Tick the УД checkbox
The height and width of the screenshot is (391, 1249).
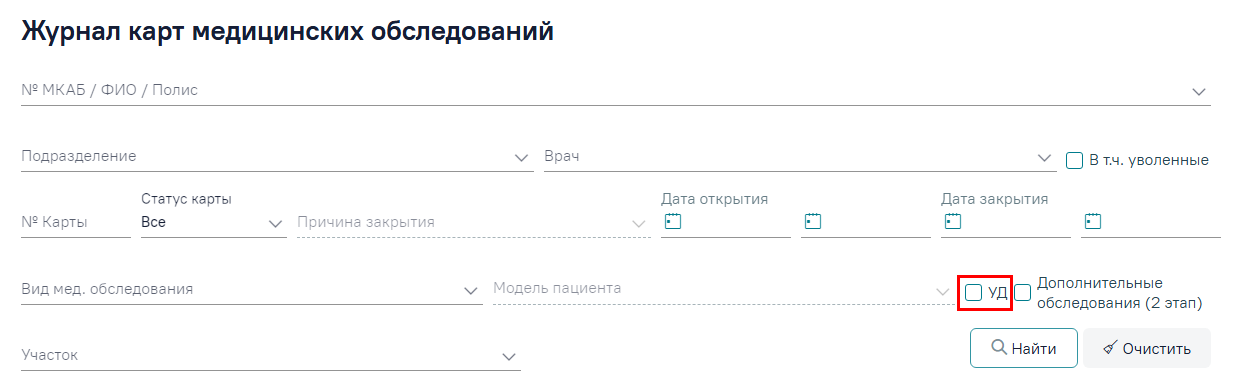point(973,292)
